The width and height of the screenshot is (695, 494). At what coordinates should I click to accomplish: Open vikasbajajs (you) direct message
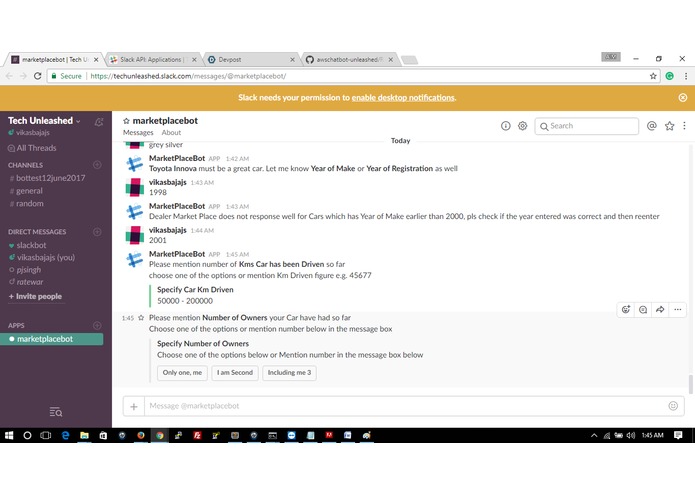(x=42, y=257)
